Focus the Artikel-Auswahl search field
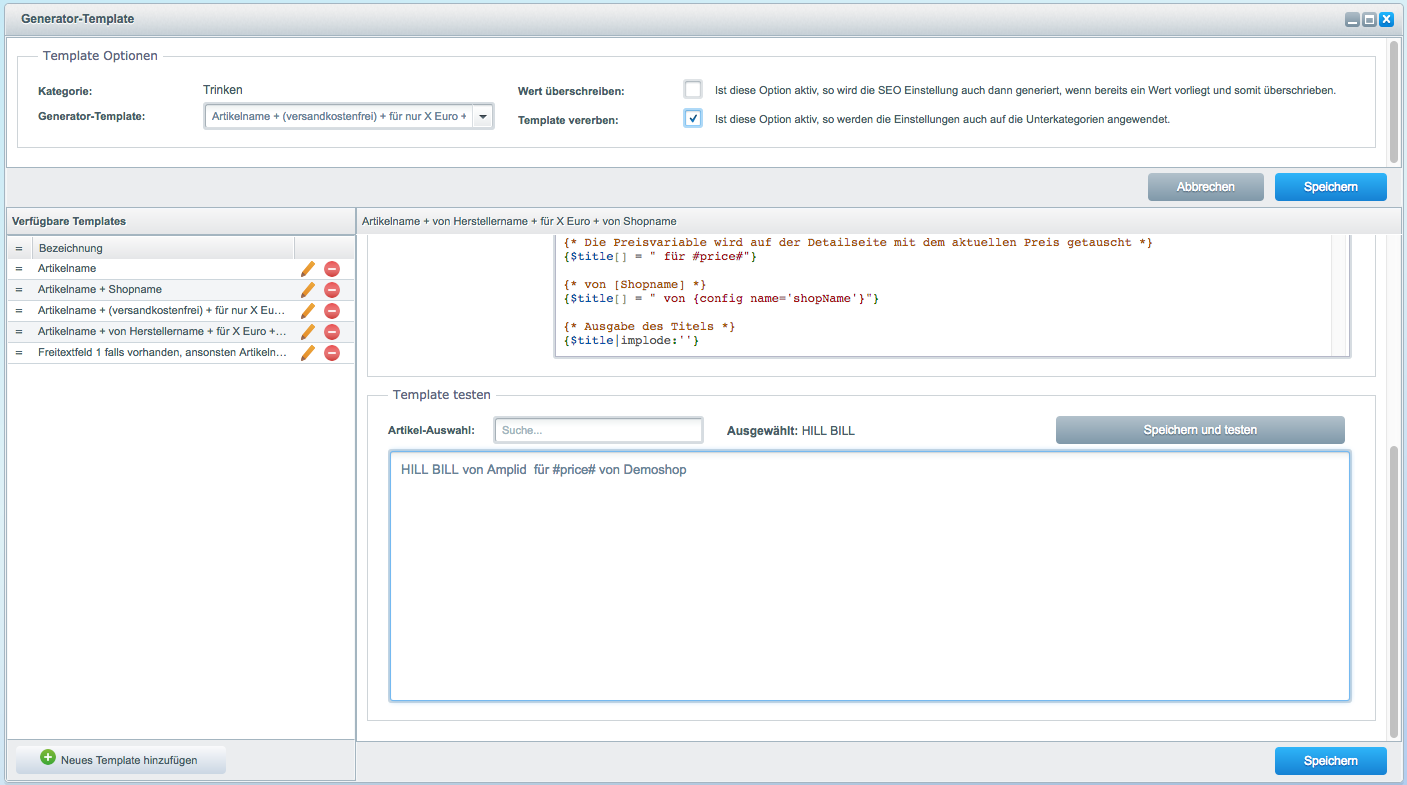The image size is (1407, 785). pyautogui.click(x=599, y=430)
